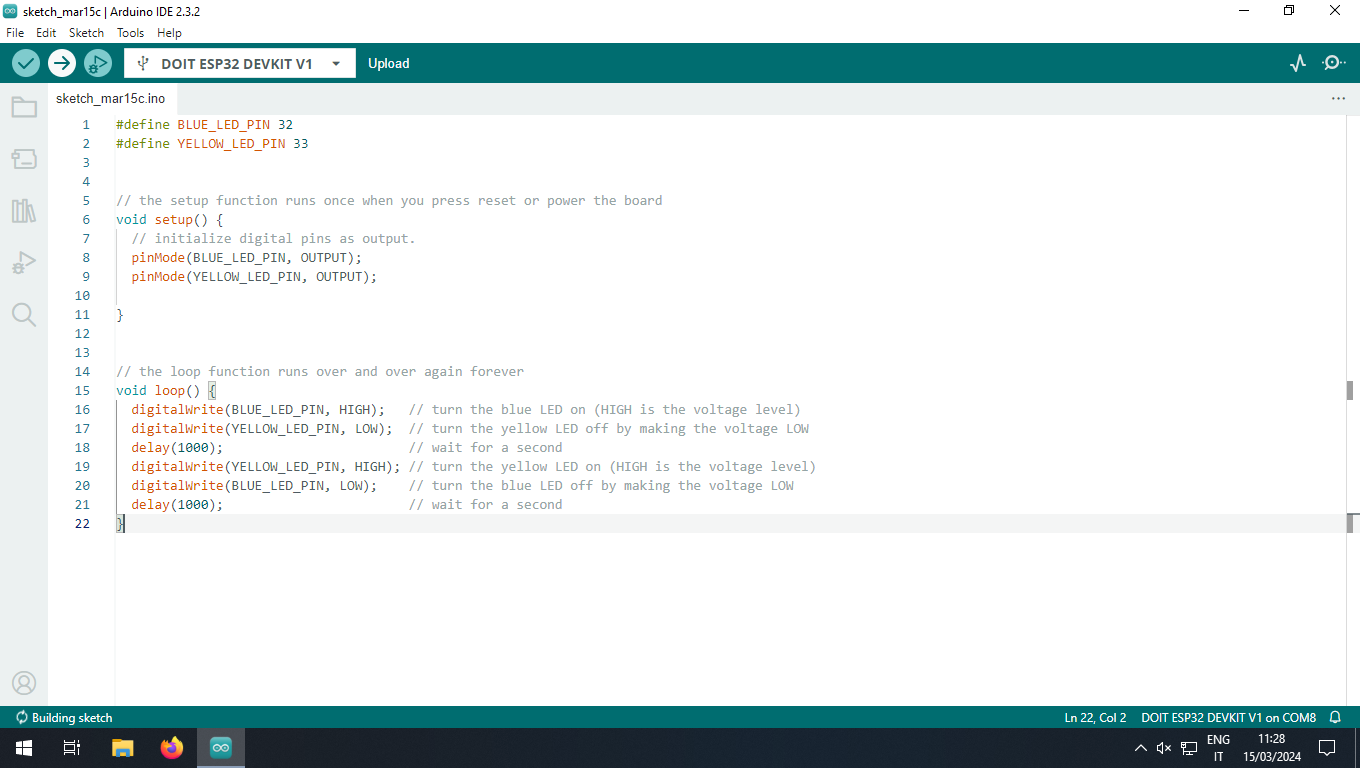The width and height of the screenshot is (1360, 768).
Task: Launch Firefox from the taskbar
Action: pos(172,748)
